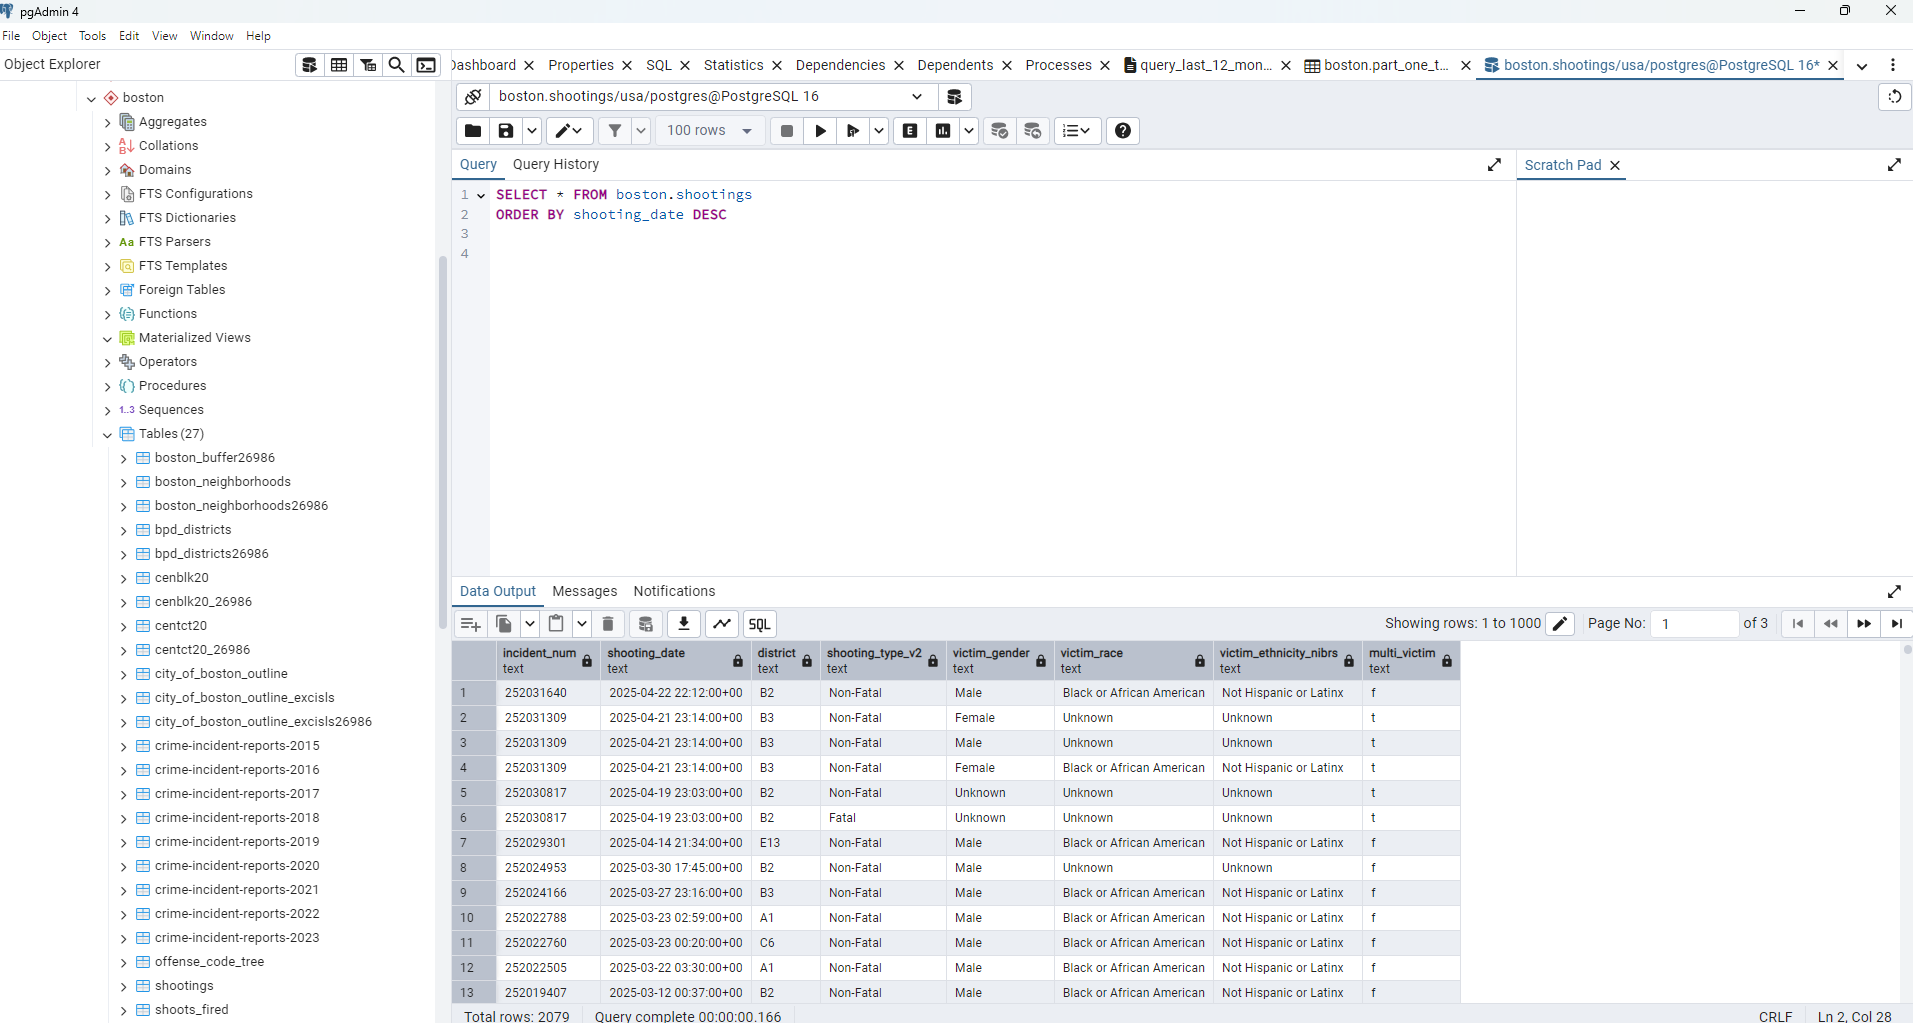Expand the Functions tree node
The width and height of the screenshot is (1913, 1023).
107,315
